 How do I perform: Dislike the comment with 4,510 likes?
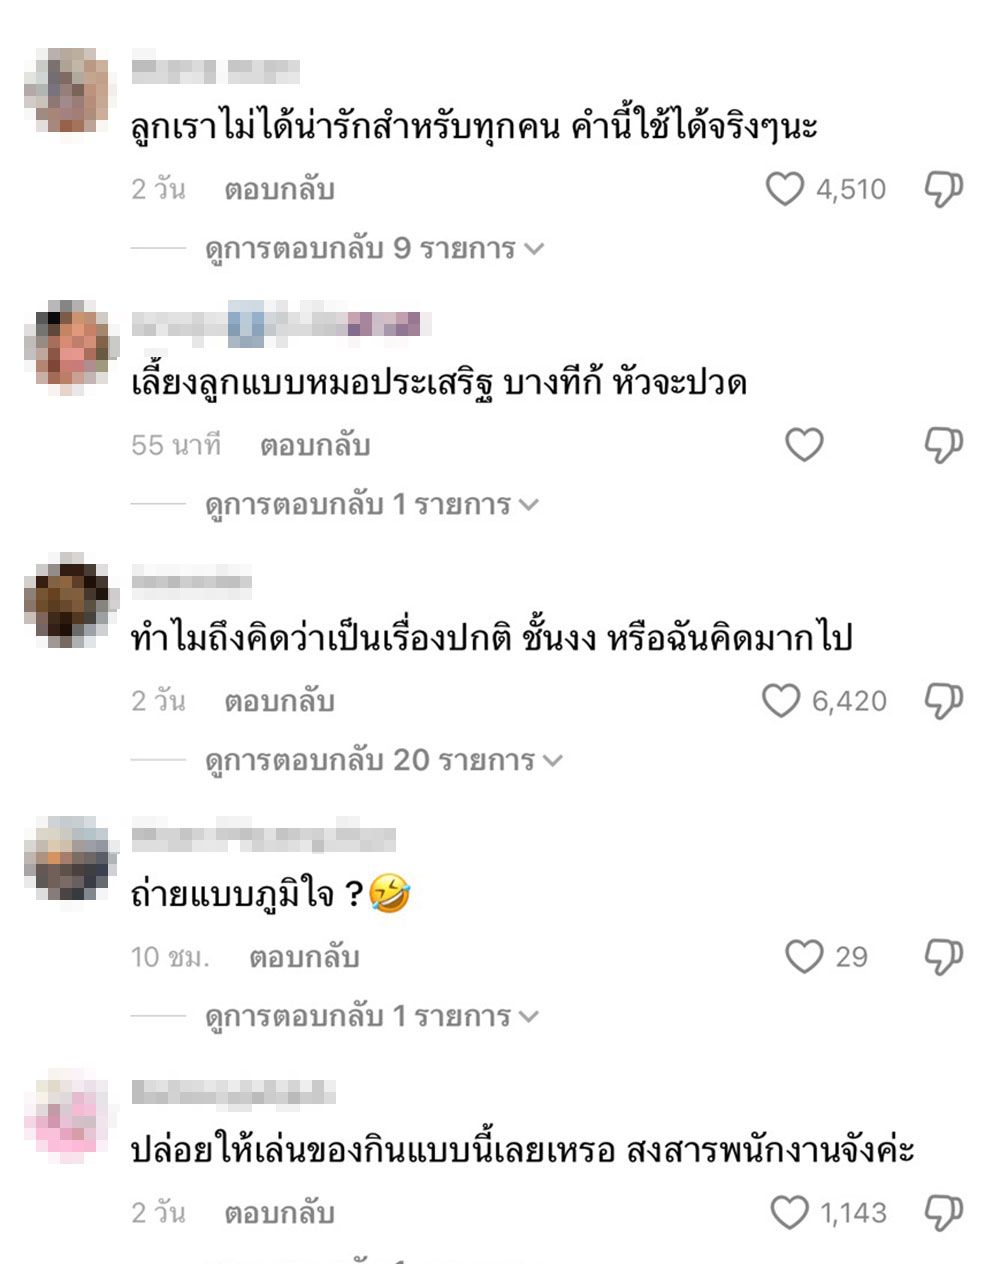tap(943, 189)
